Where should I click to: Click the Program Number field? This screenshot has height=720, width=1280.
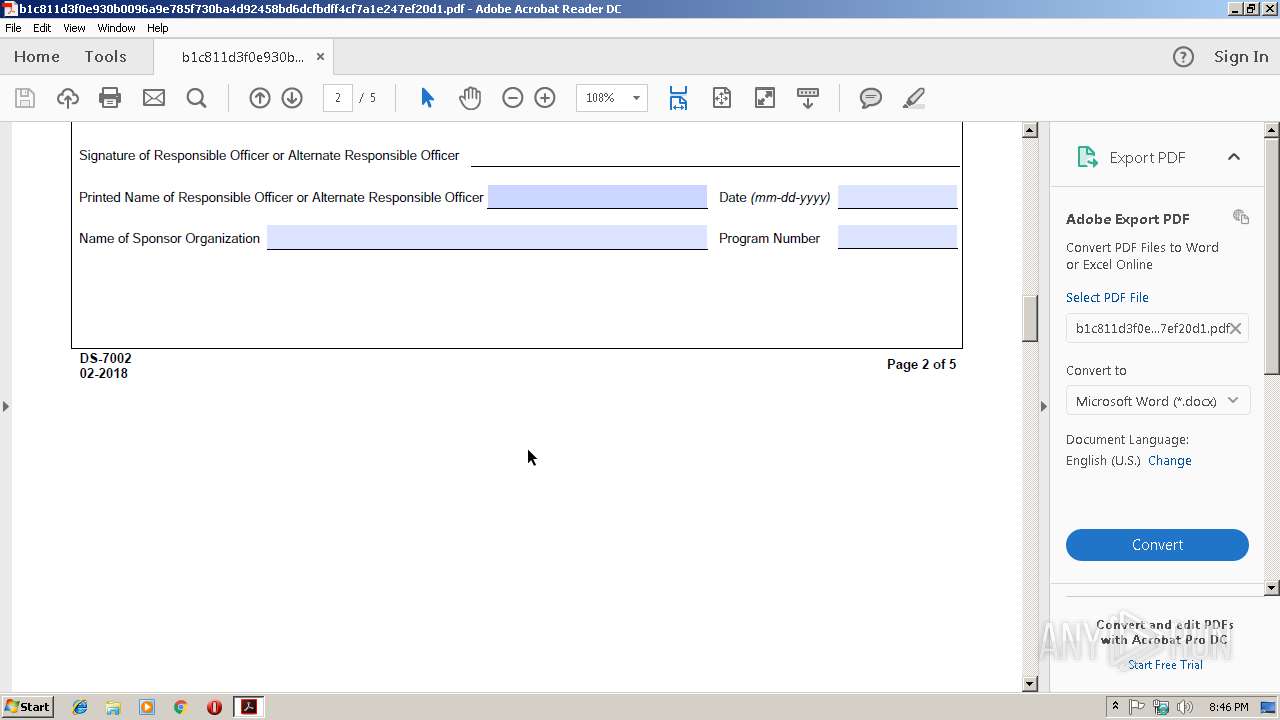pyautogui.click(x=897, y=237)
